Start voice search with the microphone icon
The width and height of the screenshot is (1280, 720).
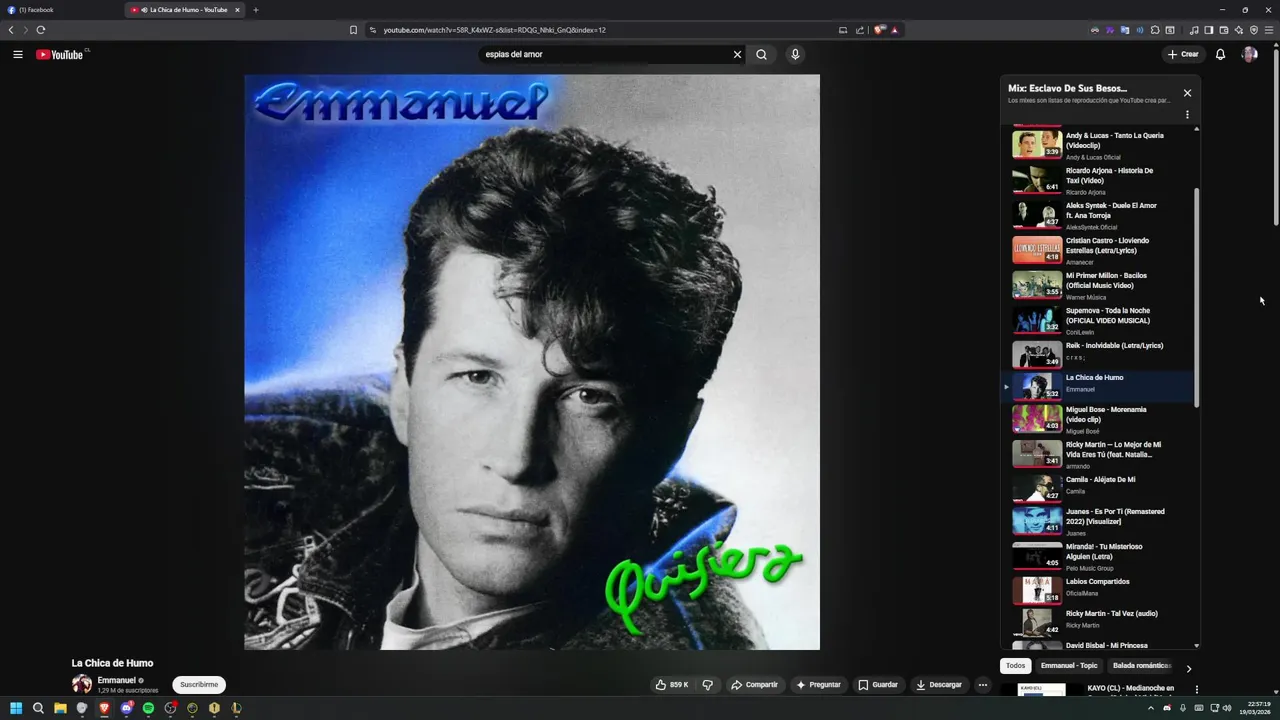pyautogui.click(x=795, y=55)
